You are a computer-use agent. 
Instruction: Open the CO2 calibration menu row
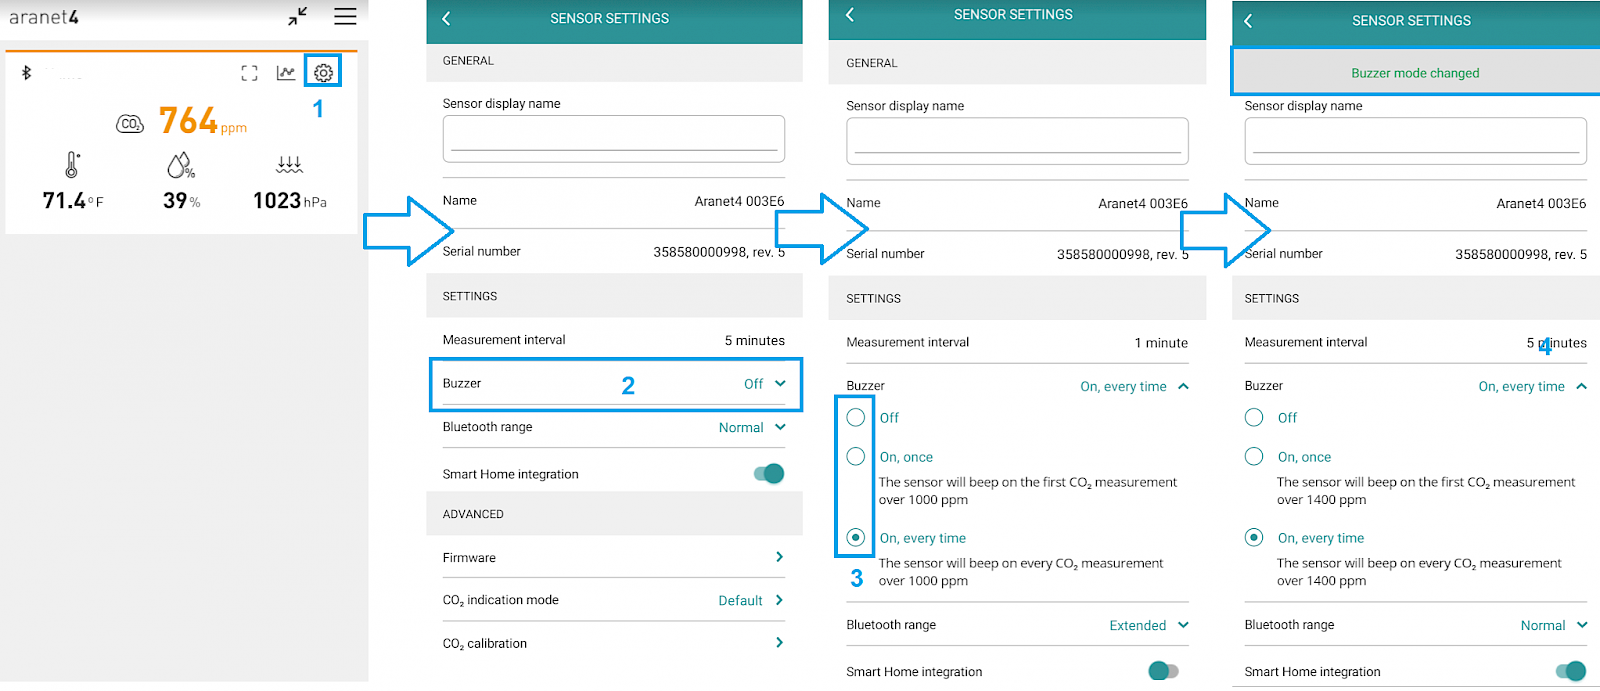point(613,644)
